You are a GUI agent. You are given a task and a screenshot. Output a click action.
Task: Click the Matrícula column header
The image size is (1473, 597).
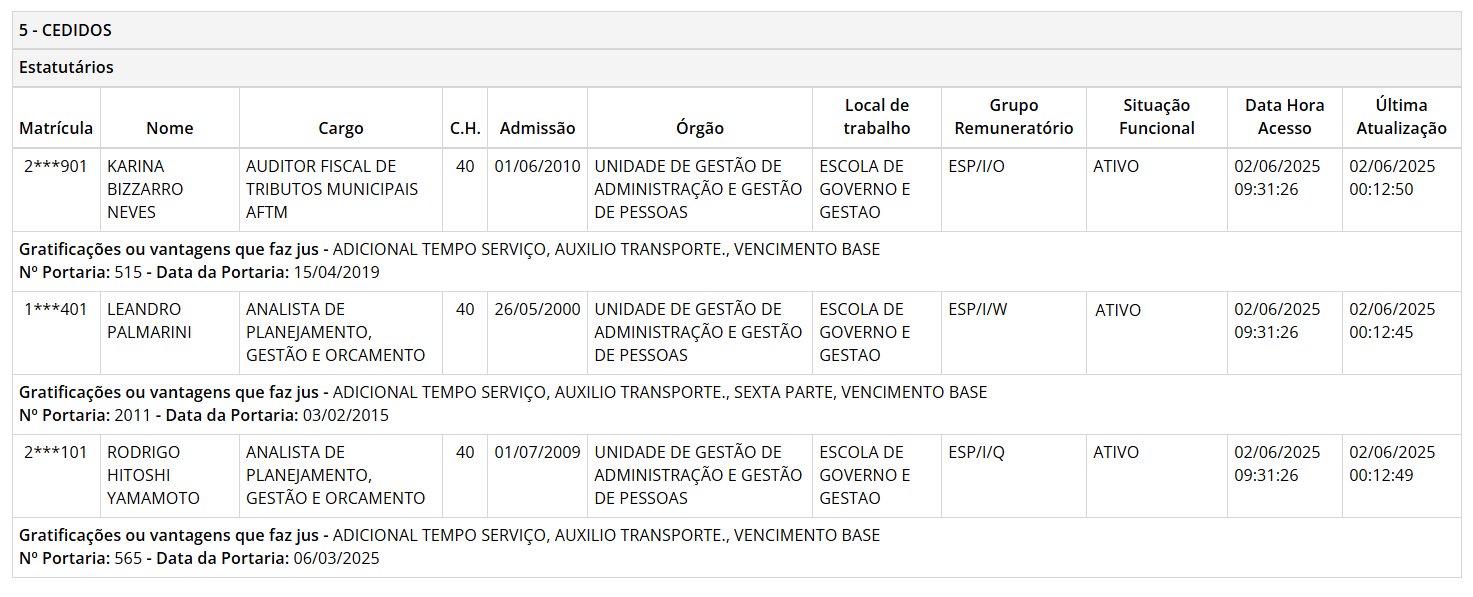56,128
